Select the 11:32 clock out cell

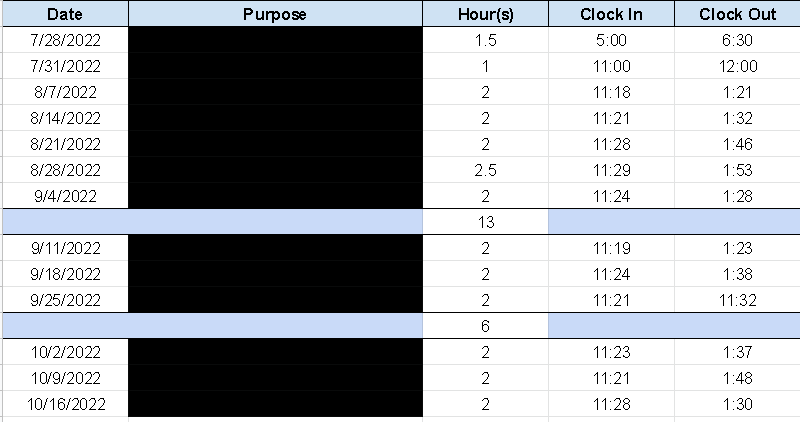click(737, 300)
